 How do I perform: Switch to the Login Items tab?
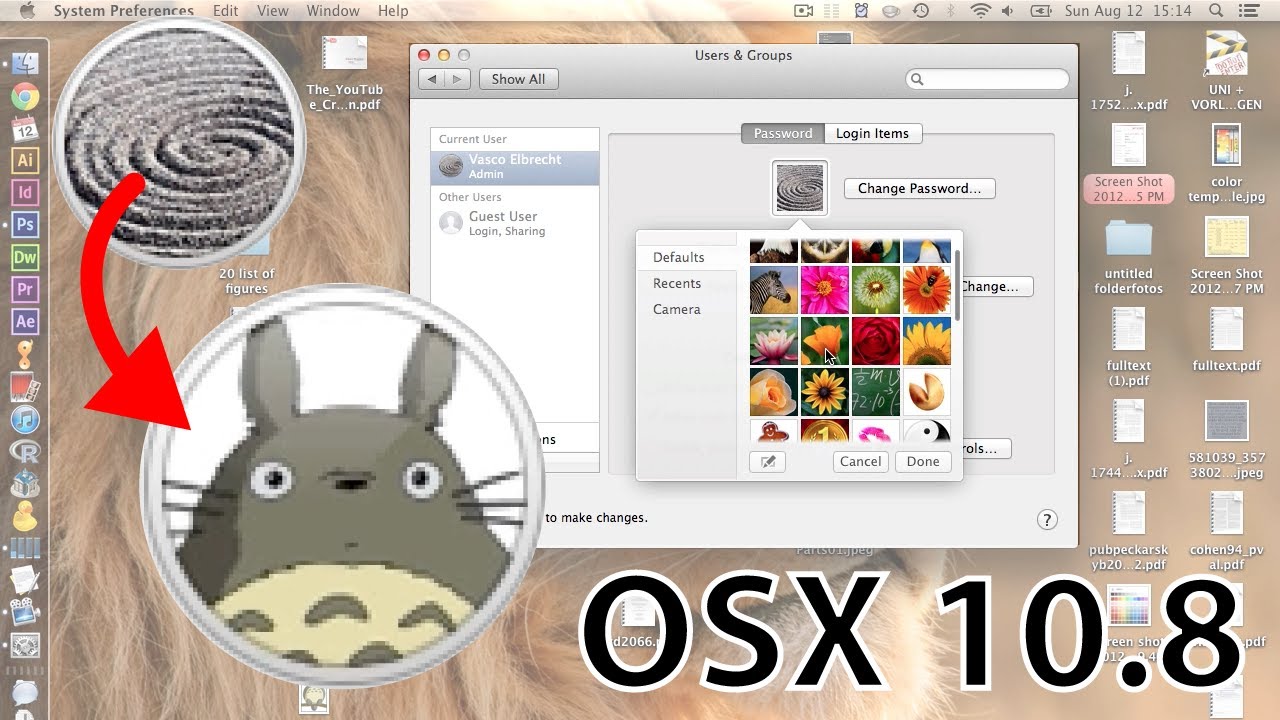(872, 133)
